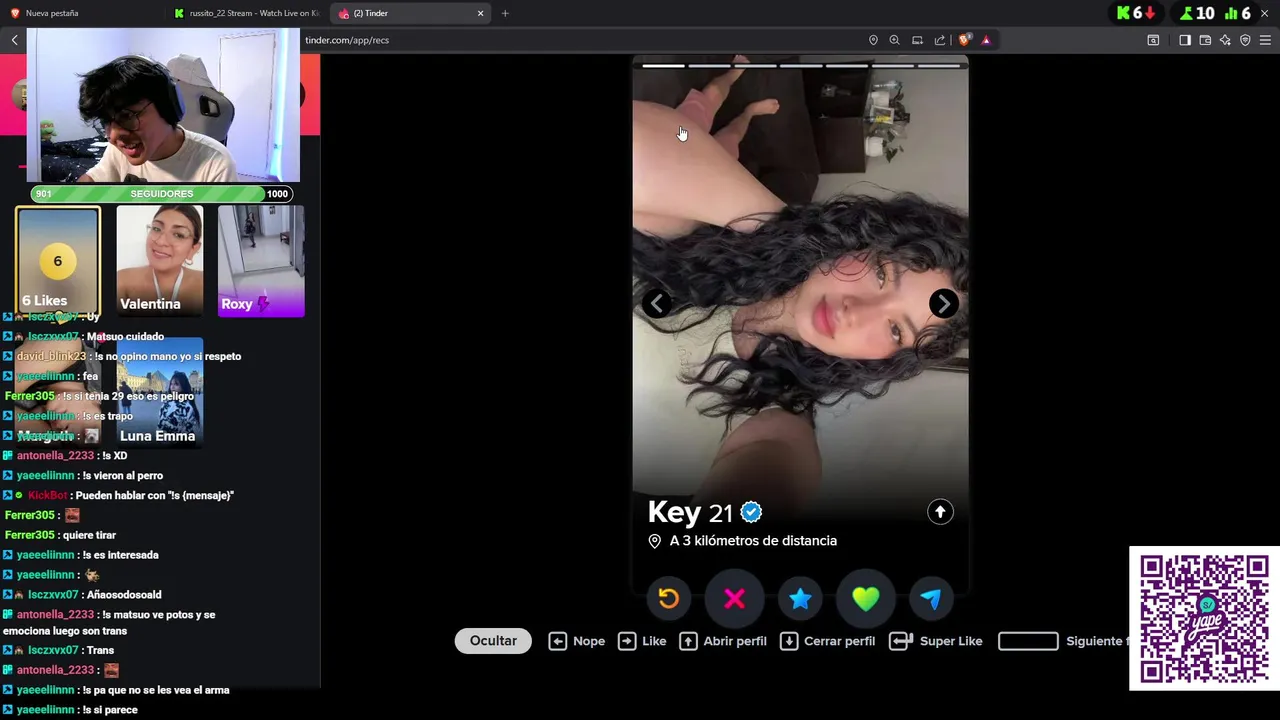Click the yellow Rewind button on Key's card
This screenshot has width=1280, height=720.
668,598
